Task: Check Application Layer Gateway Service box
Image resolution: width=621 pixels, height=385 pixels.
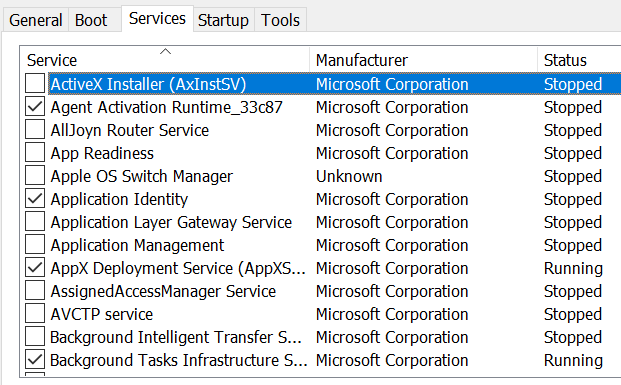Action: click(35, 221)
